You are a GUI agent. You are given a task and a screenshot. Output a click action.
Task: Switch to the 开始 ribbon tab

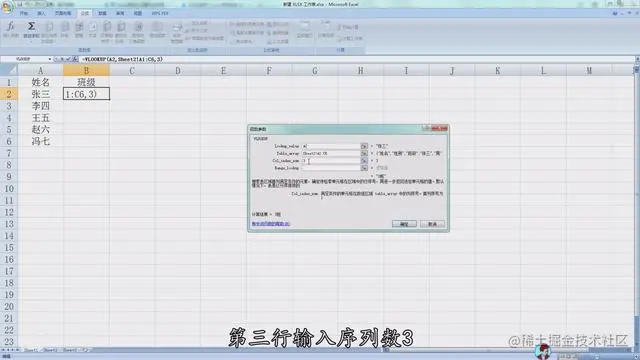pos(24,13)
